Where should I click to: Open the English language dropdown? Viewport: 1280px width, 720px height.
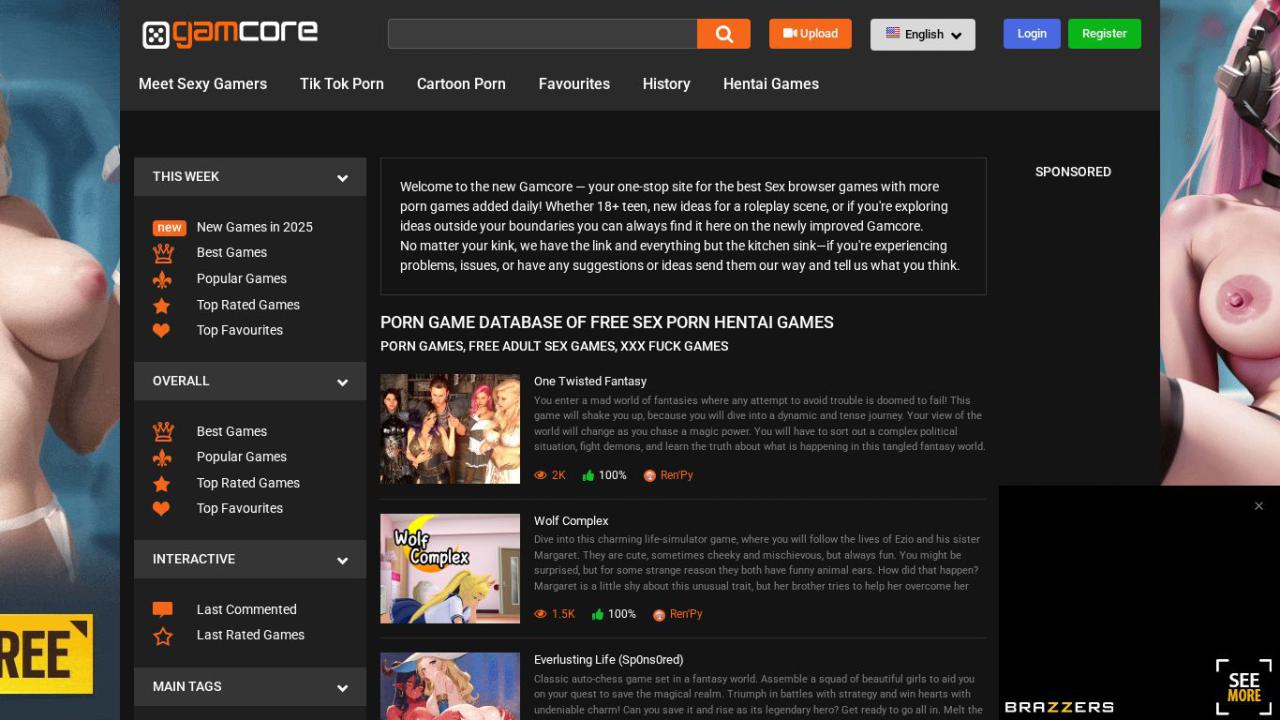[x=921, y=33]
